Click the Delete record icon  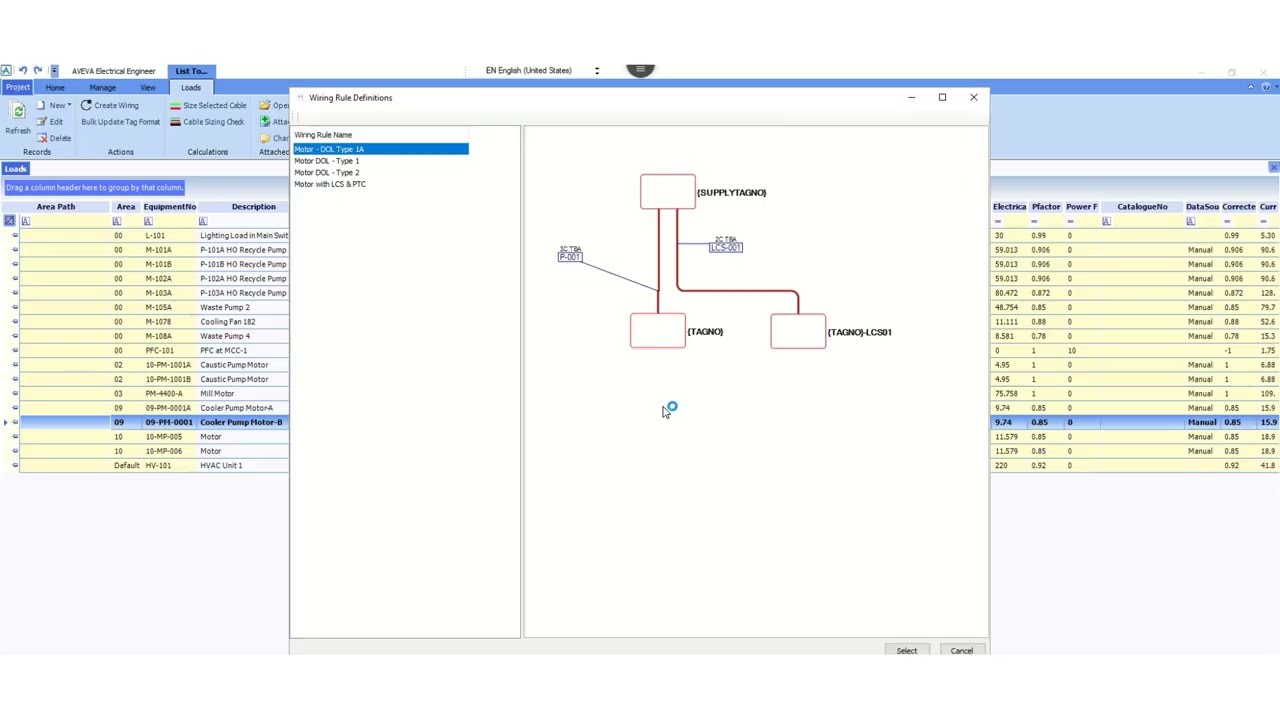42,138
